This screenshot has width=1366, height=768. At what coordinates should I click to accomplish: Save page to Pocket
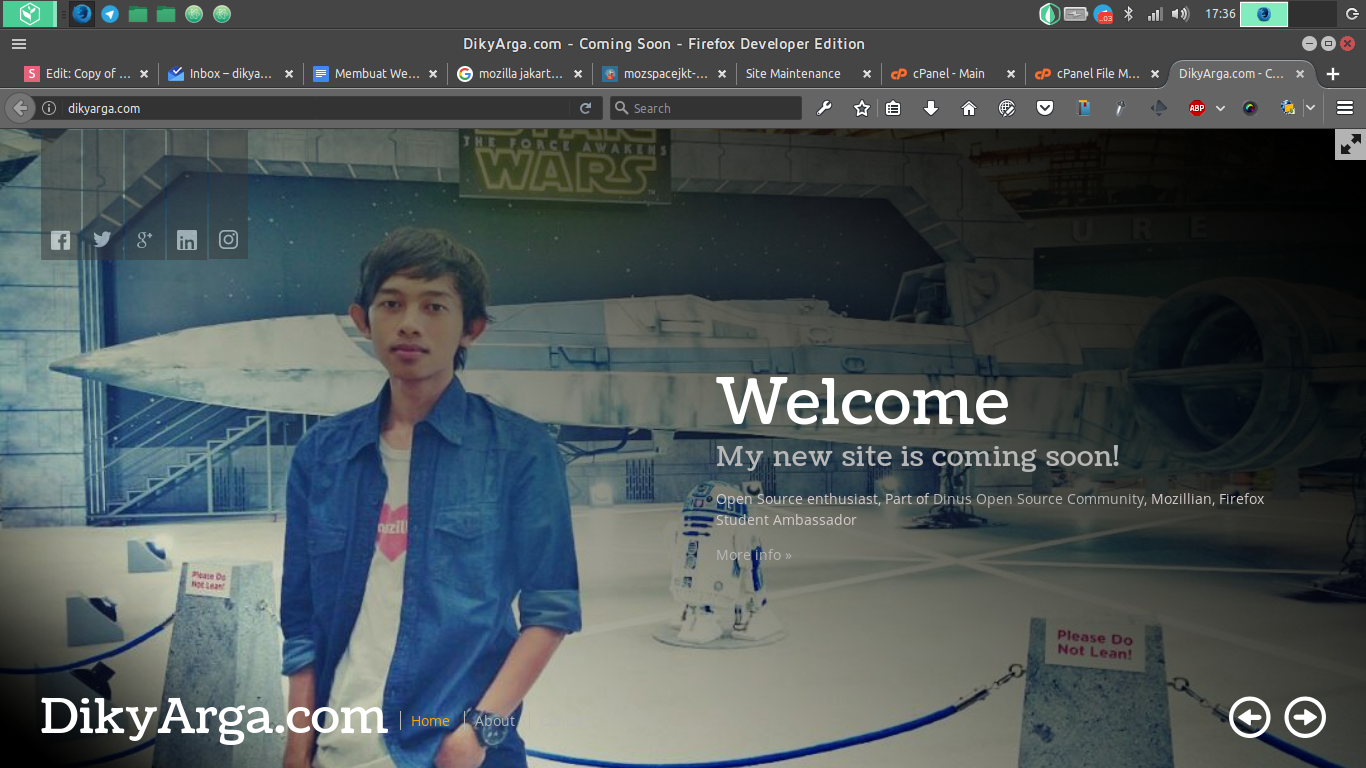(x=1045, y=108)
